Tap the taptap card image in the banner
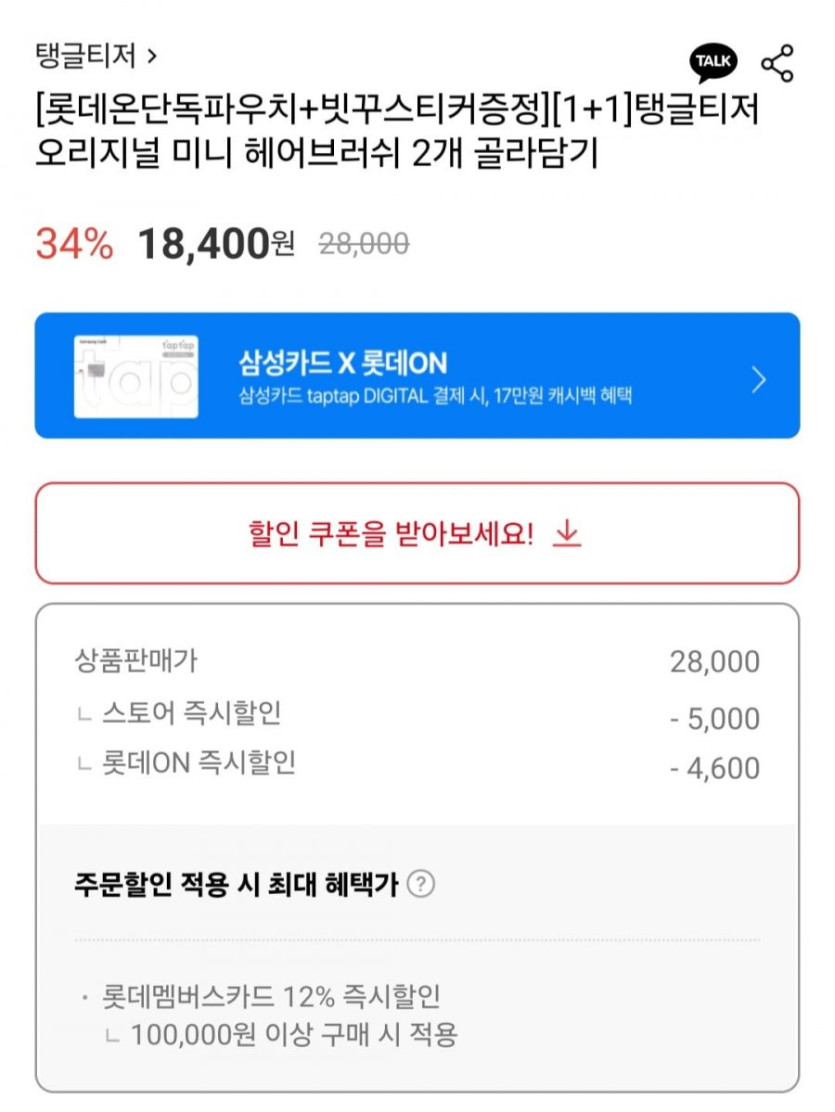Image resolution: width=835 pixels, height=1112 pixels. (x=136, y=376)
